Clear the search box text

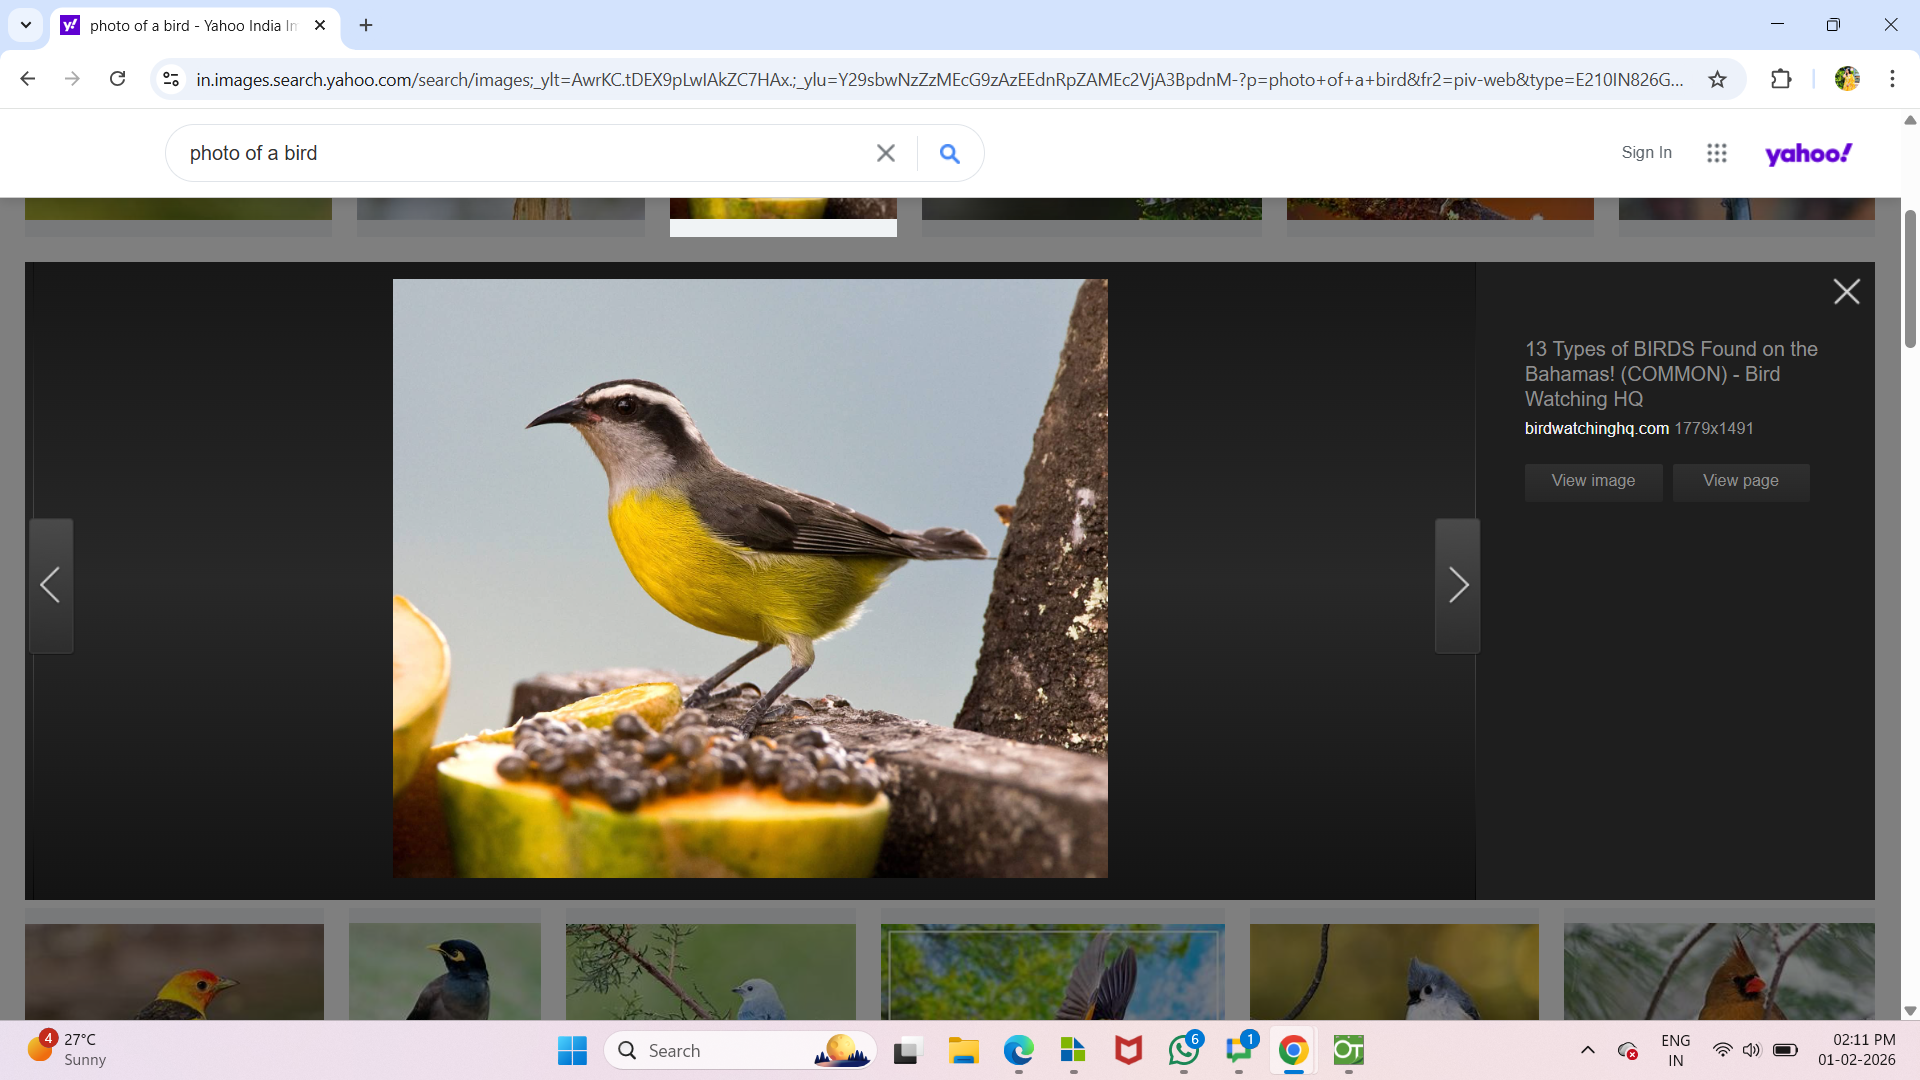coord(885,153)
